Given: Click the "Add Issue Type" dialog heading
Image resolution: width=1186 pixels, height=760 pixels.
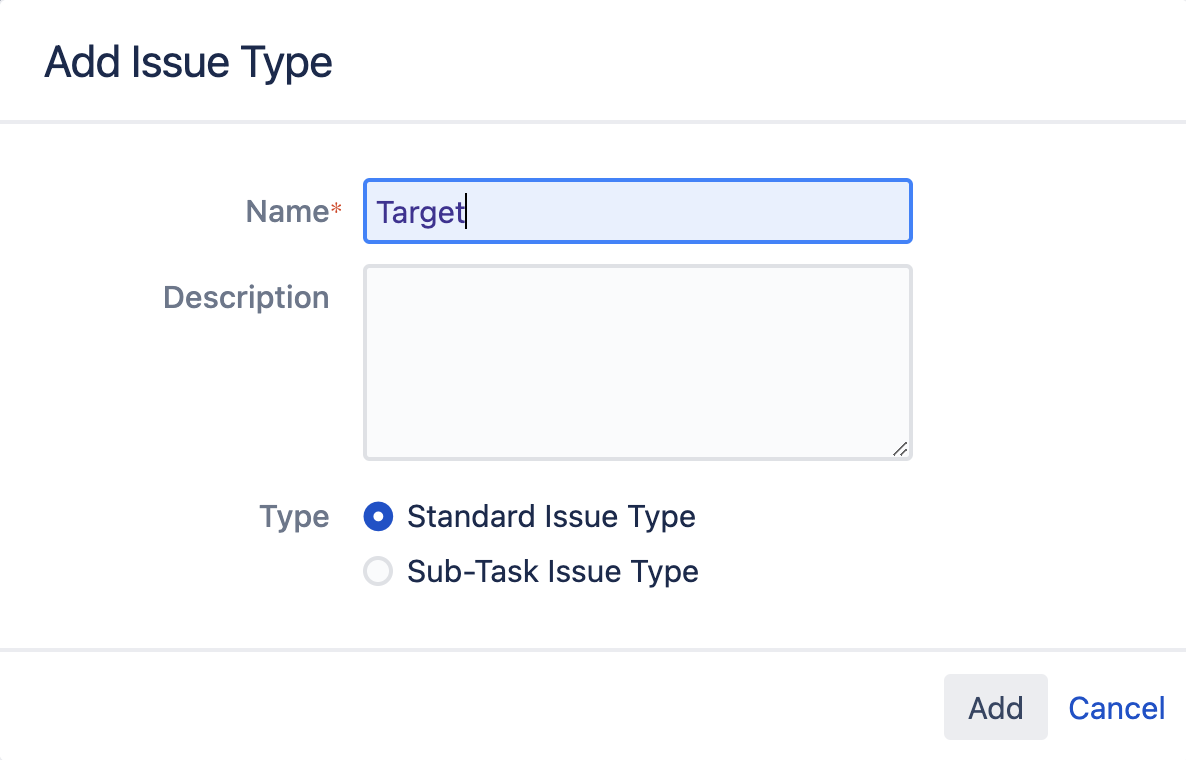Looking at the screenshot, I should 188,63.
